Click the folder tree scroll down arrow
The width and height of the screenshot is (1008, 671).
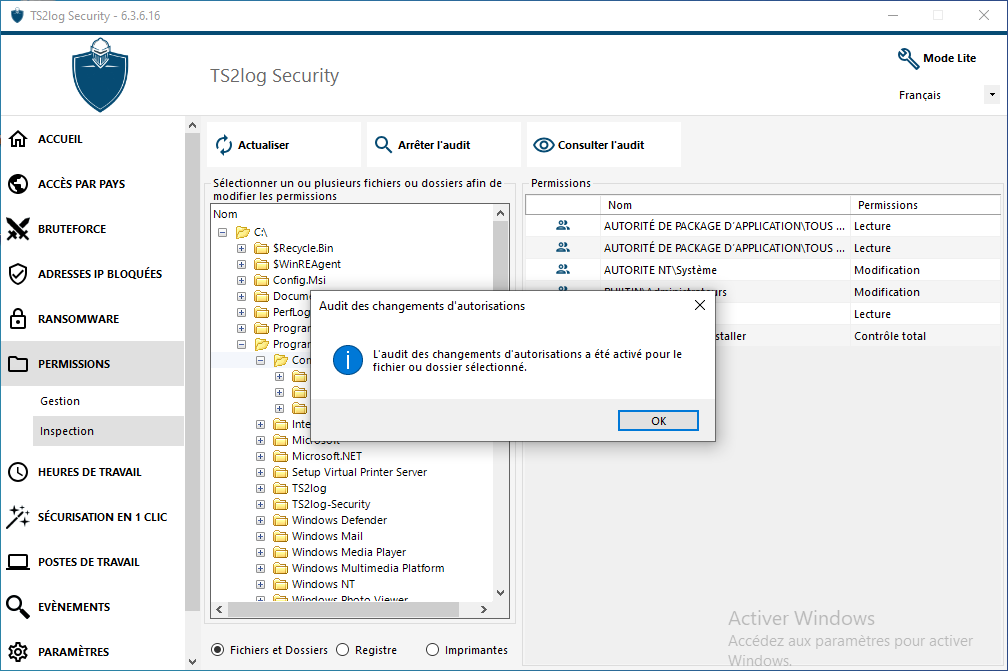501,593
